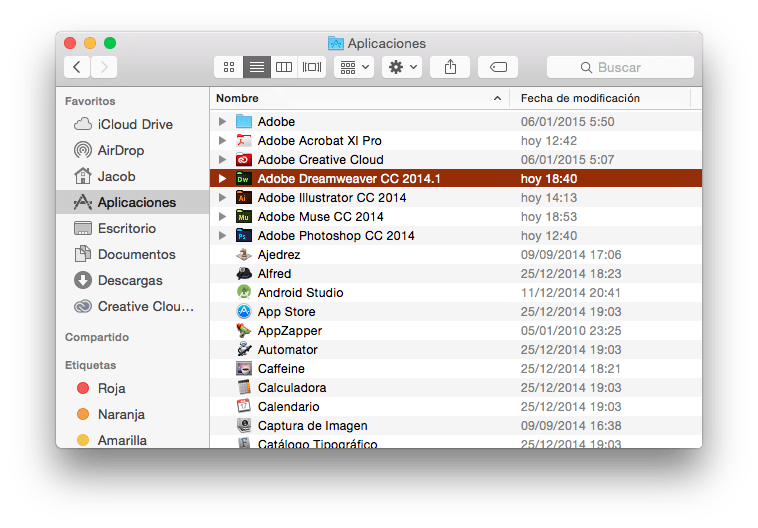758x528 pixels.
Task: Select the Adobe Dreamweaver Dw icon
Action: point(244,178)
